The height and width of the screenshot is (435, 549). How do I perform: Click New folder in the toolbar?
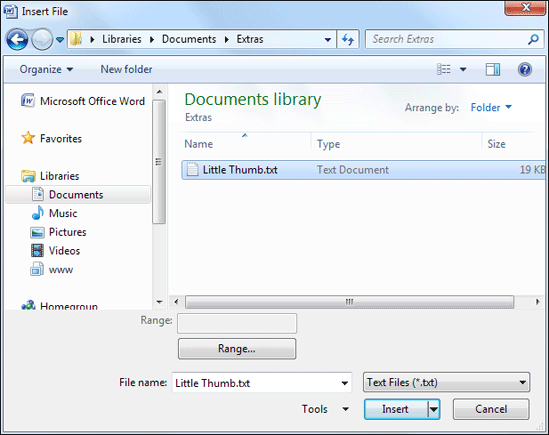click(x=126, y=69)
